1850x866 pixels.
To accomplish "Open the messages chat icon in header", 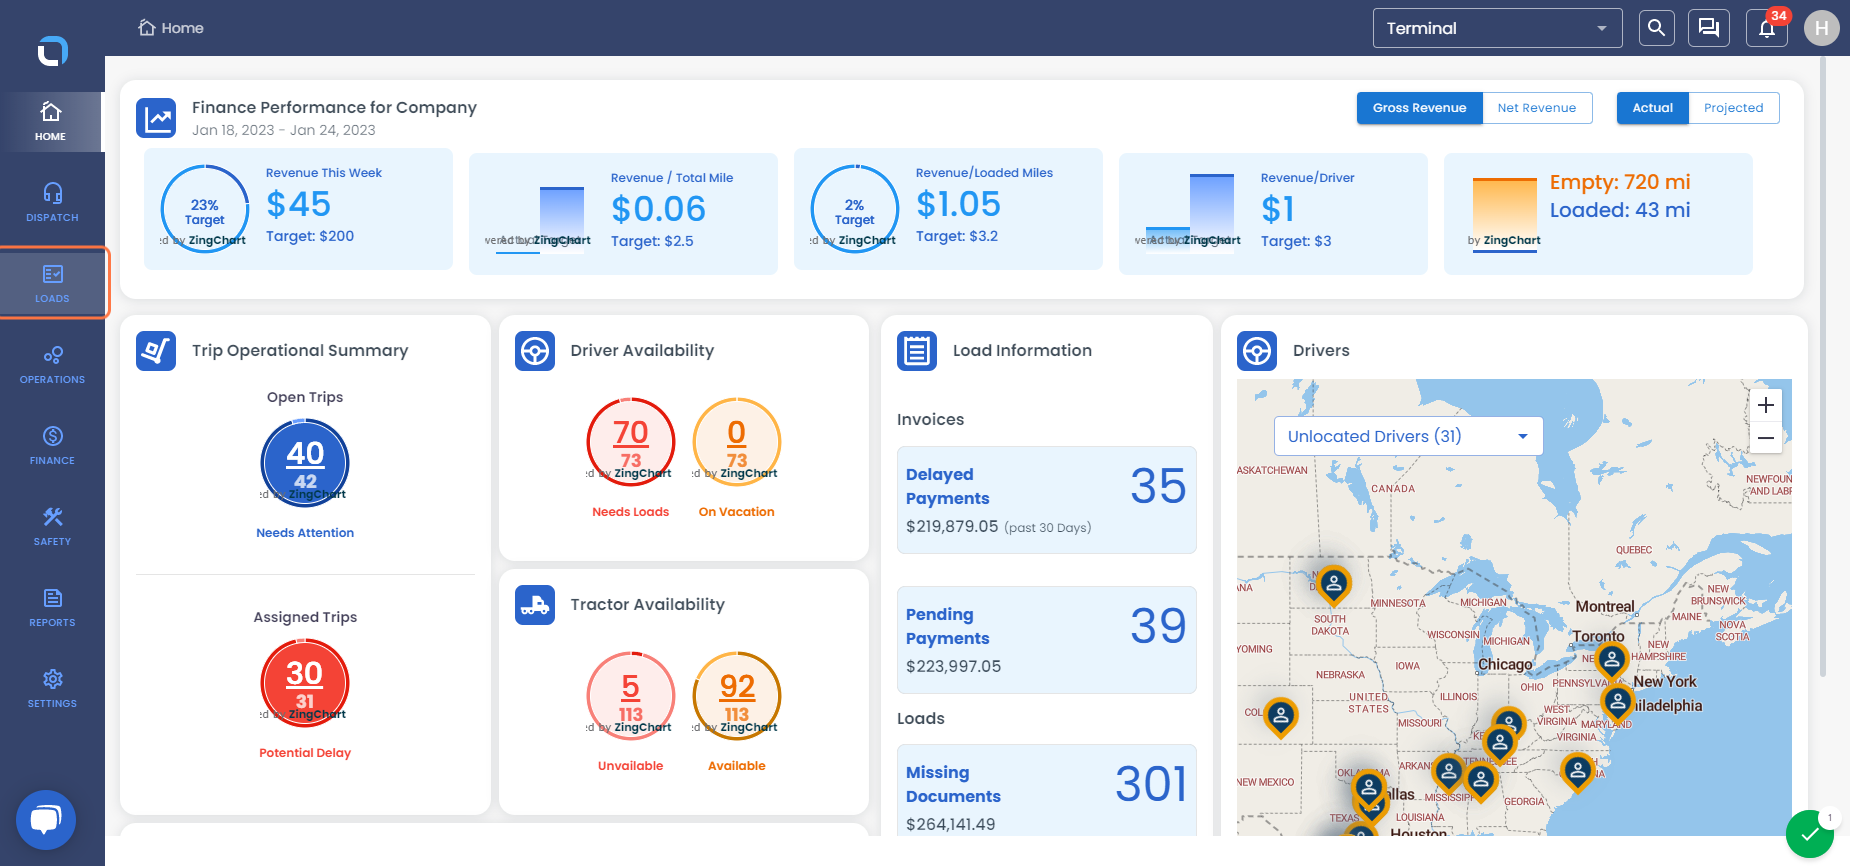I will pos(1709,28).
